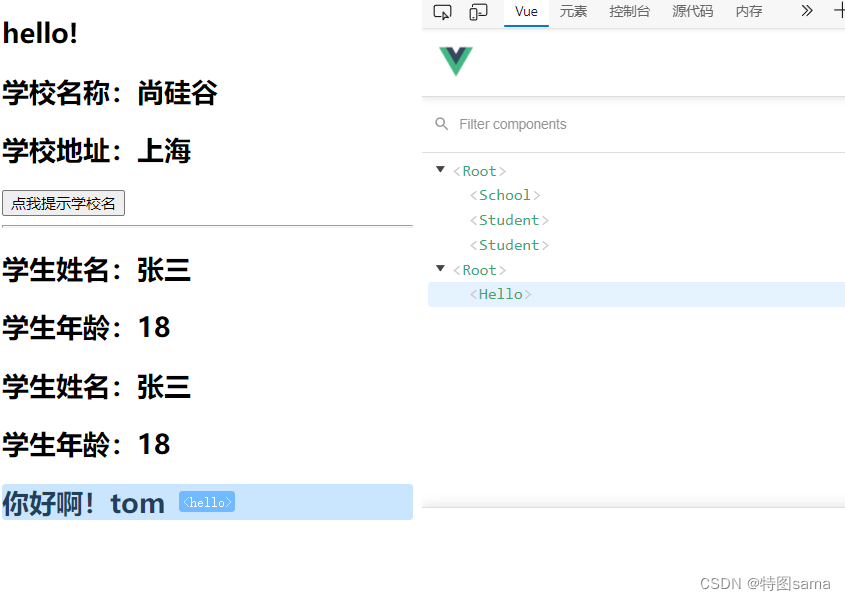The image size is (845, 601).
Task: Switch to the 内存 tab
Action: tap(748, 11)
